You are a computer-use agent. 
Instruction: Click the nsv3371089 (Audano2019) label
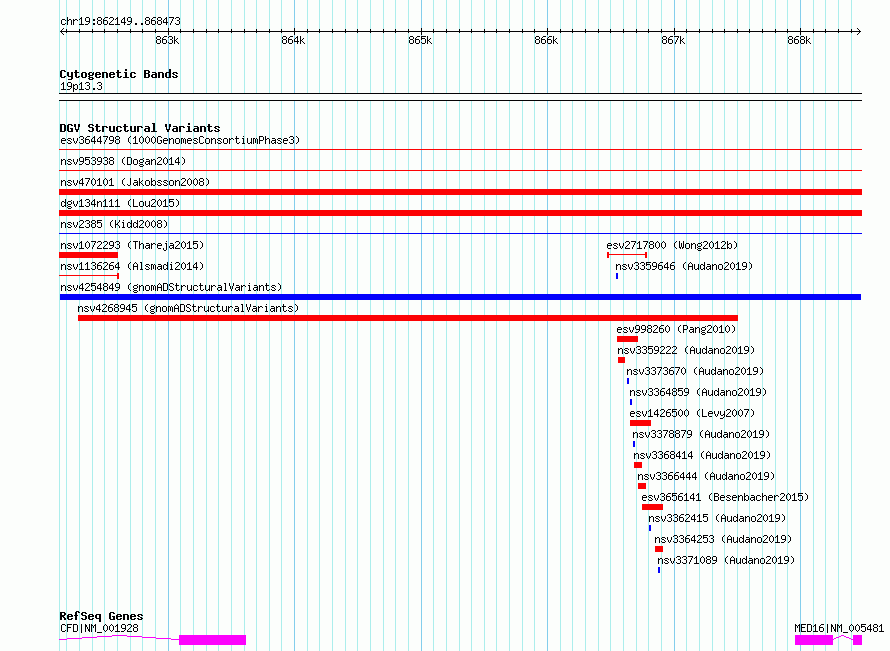726,560
